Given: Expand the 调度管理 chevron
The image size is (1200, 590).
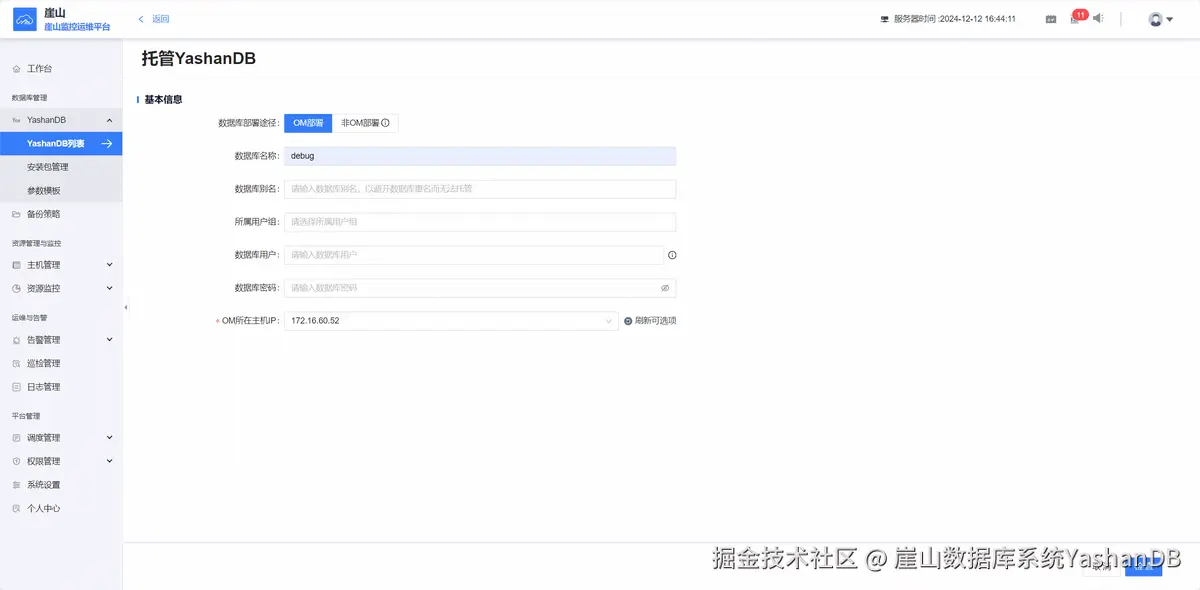Looking at the screenshot, I should point(109,438).
